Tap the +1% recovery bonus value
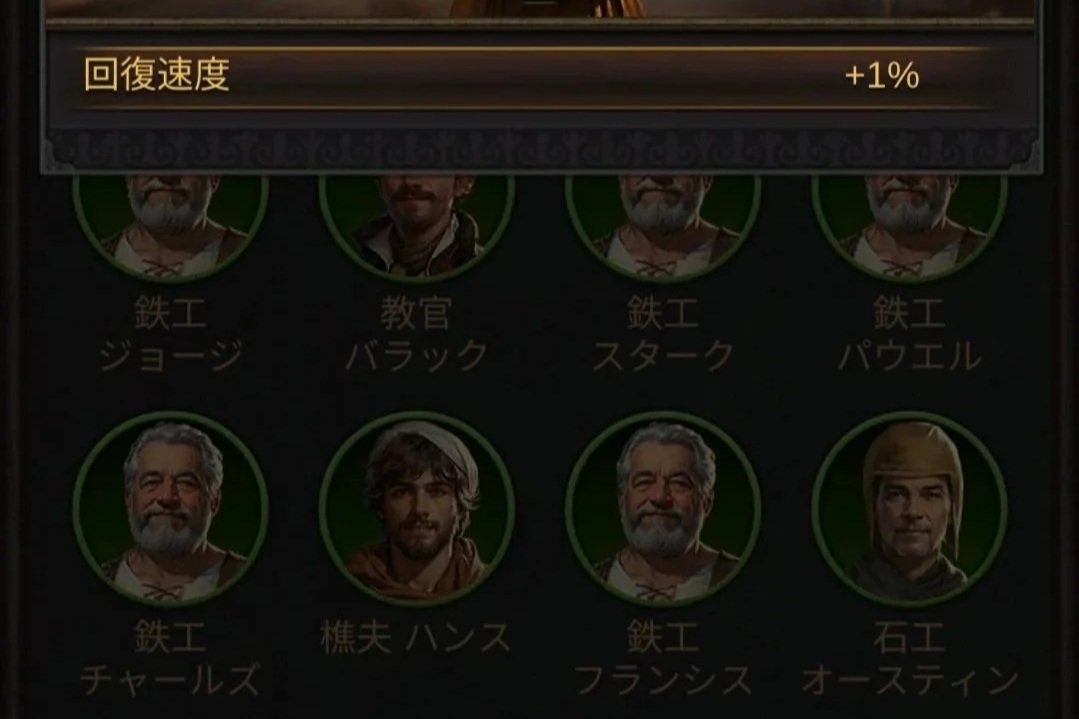Screen dimensions: 1079x719 pyautogui.click(x=882, y=75)
